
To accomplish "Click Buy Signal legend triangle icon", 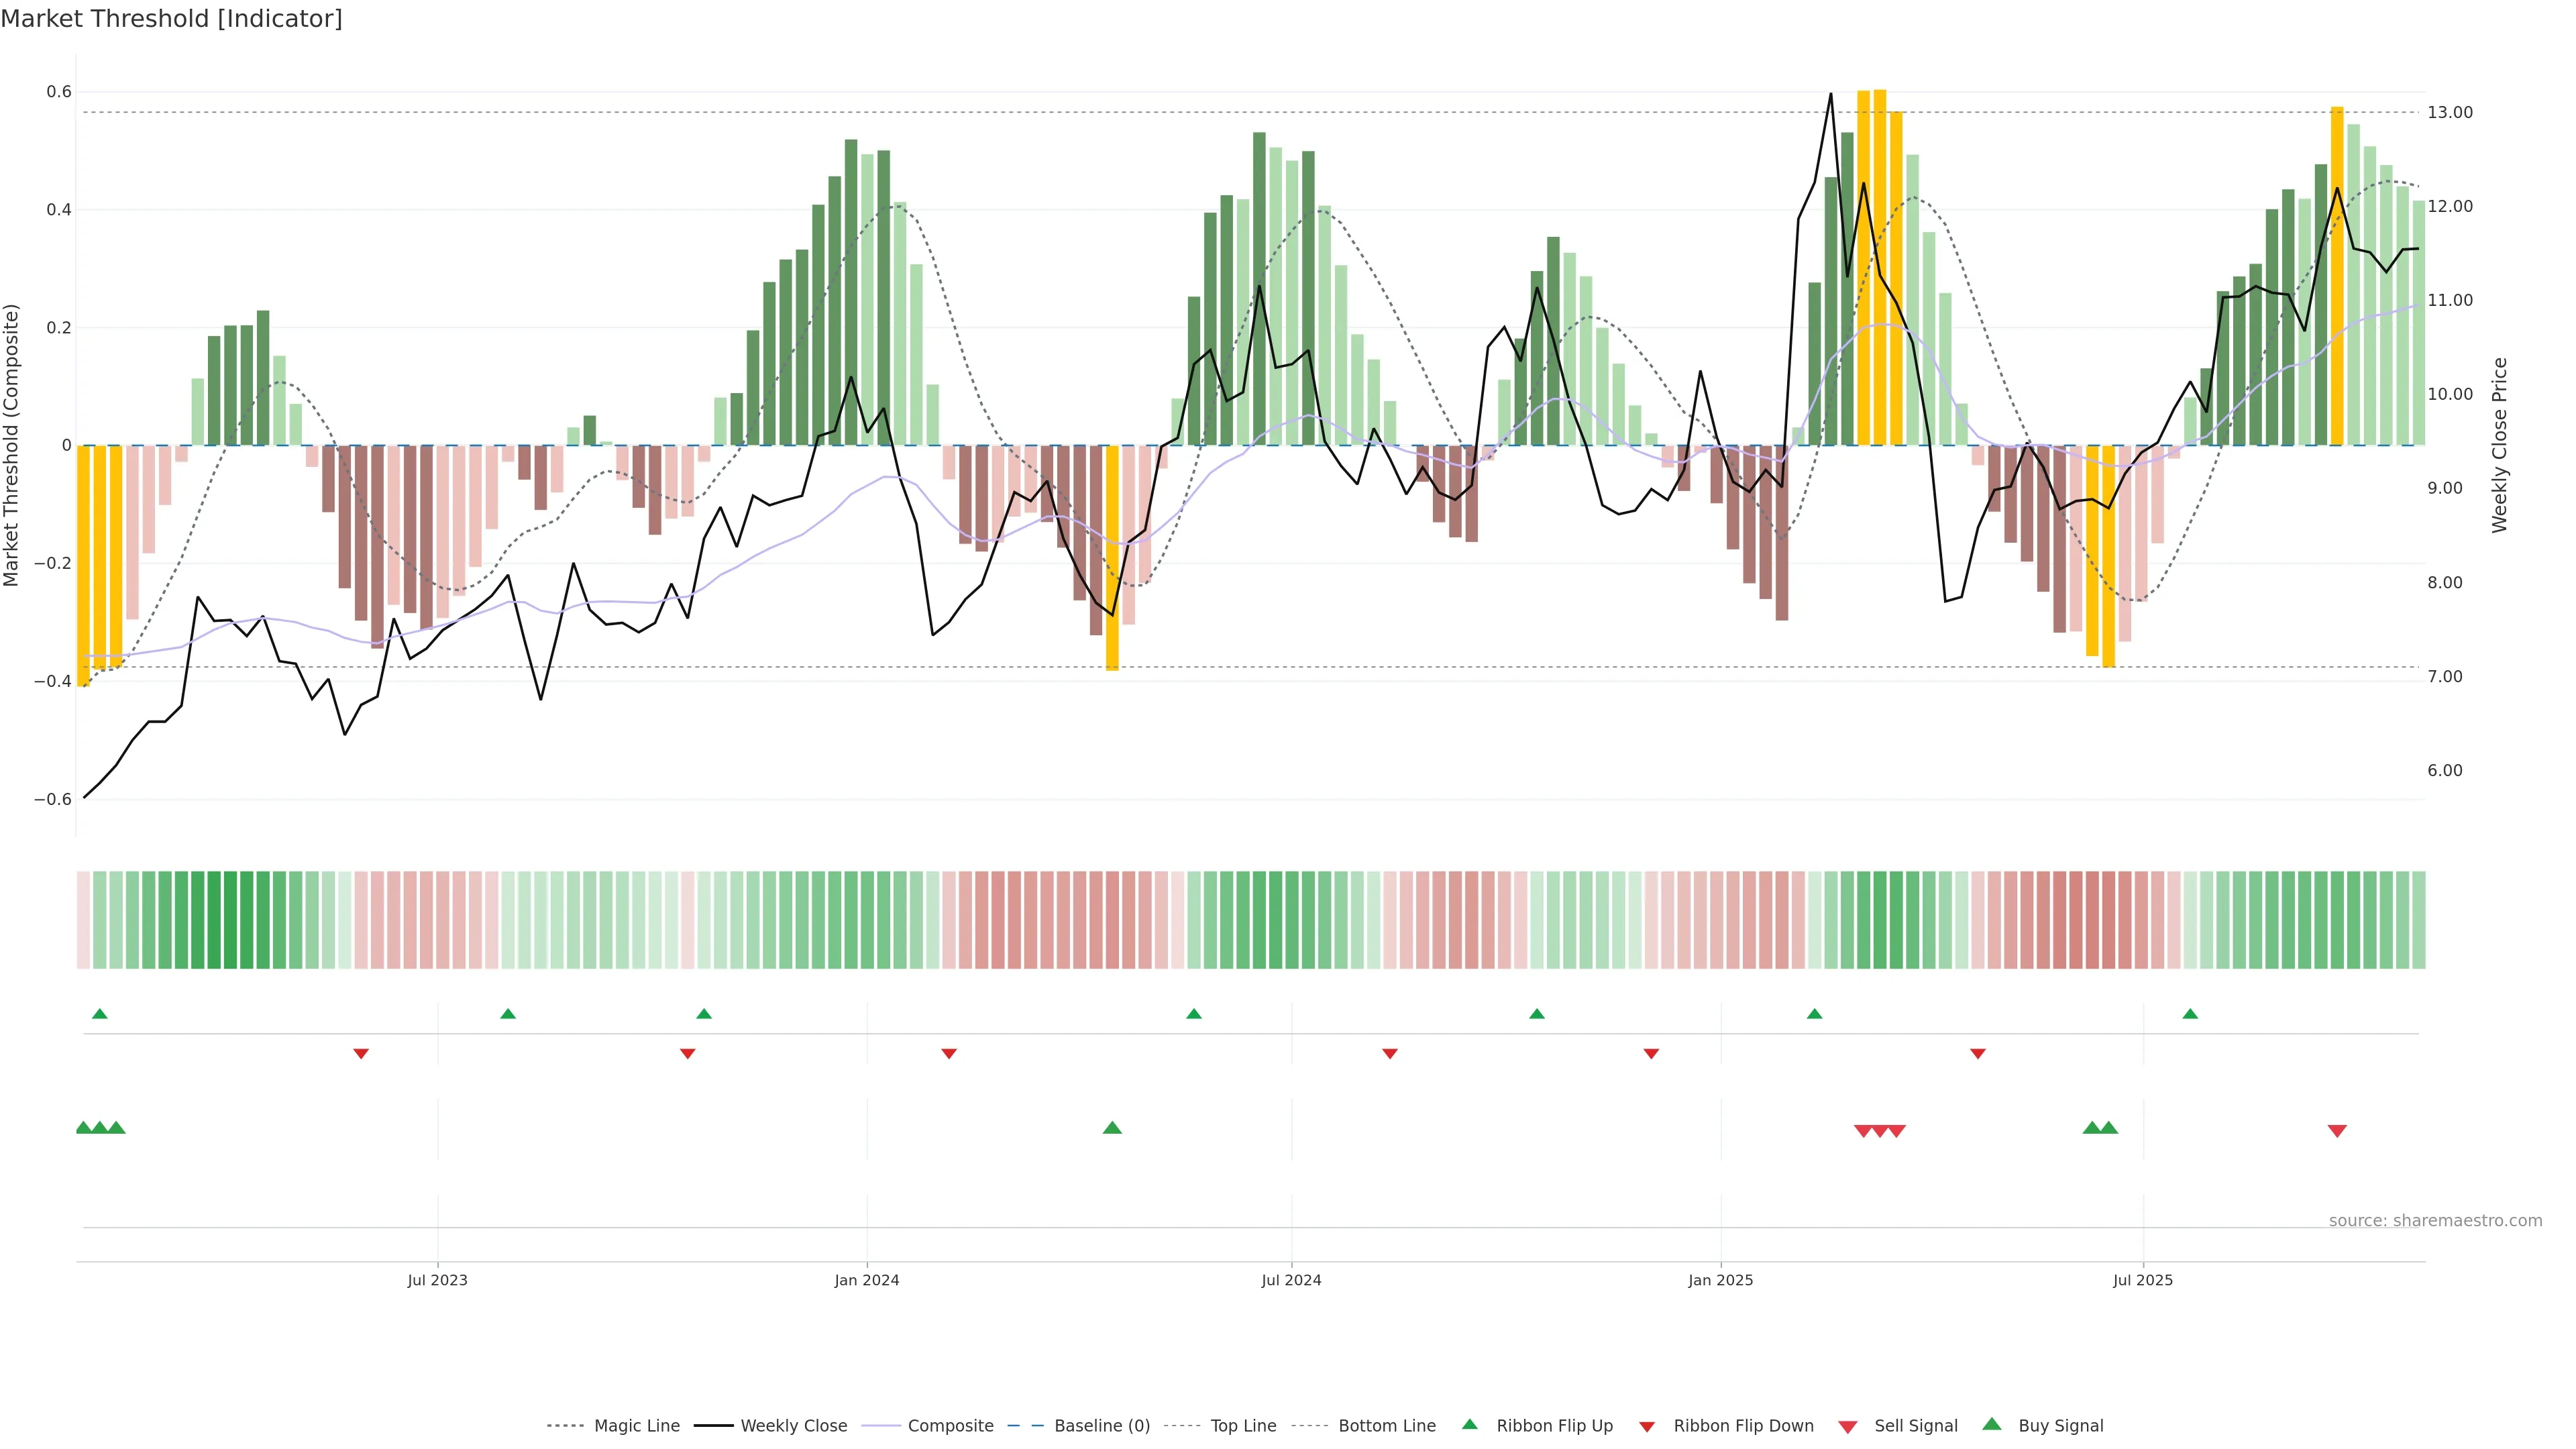I will coord(1992,1424).
